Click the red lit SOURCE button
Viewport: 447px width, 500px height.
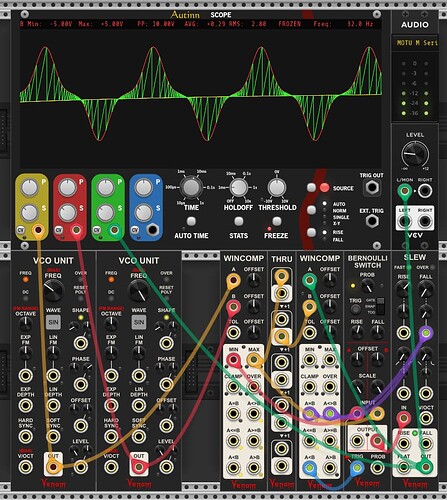click(x=324, y=188)
